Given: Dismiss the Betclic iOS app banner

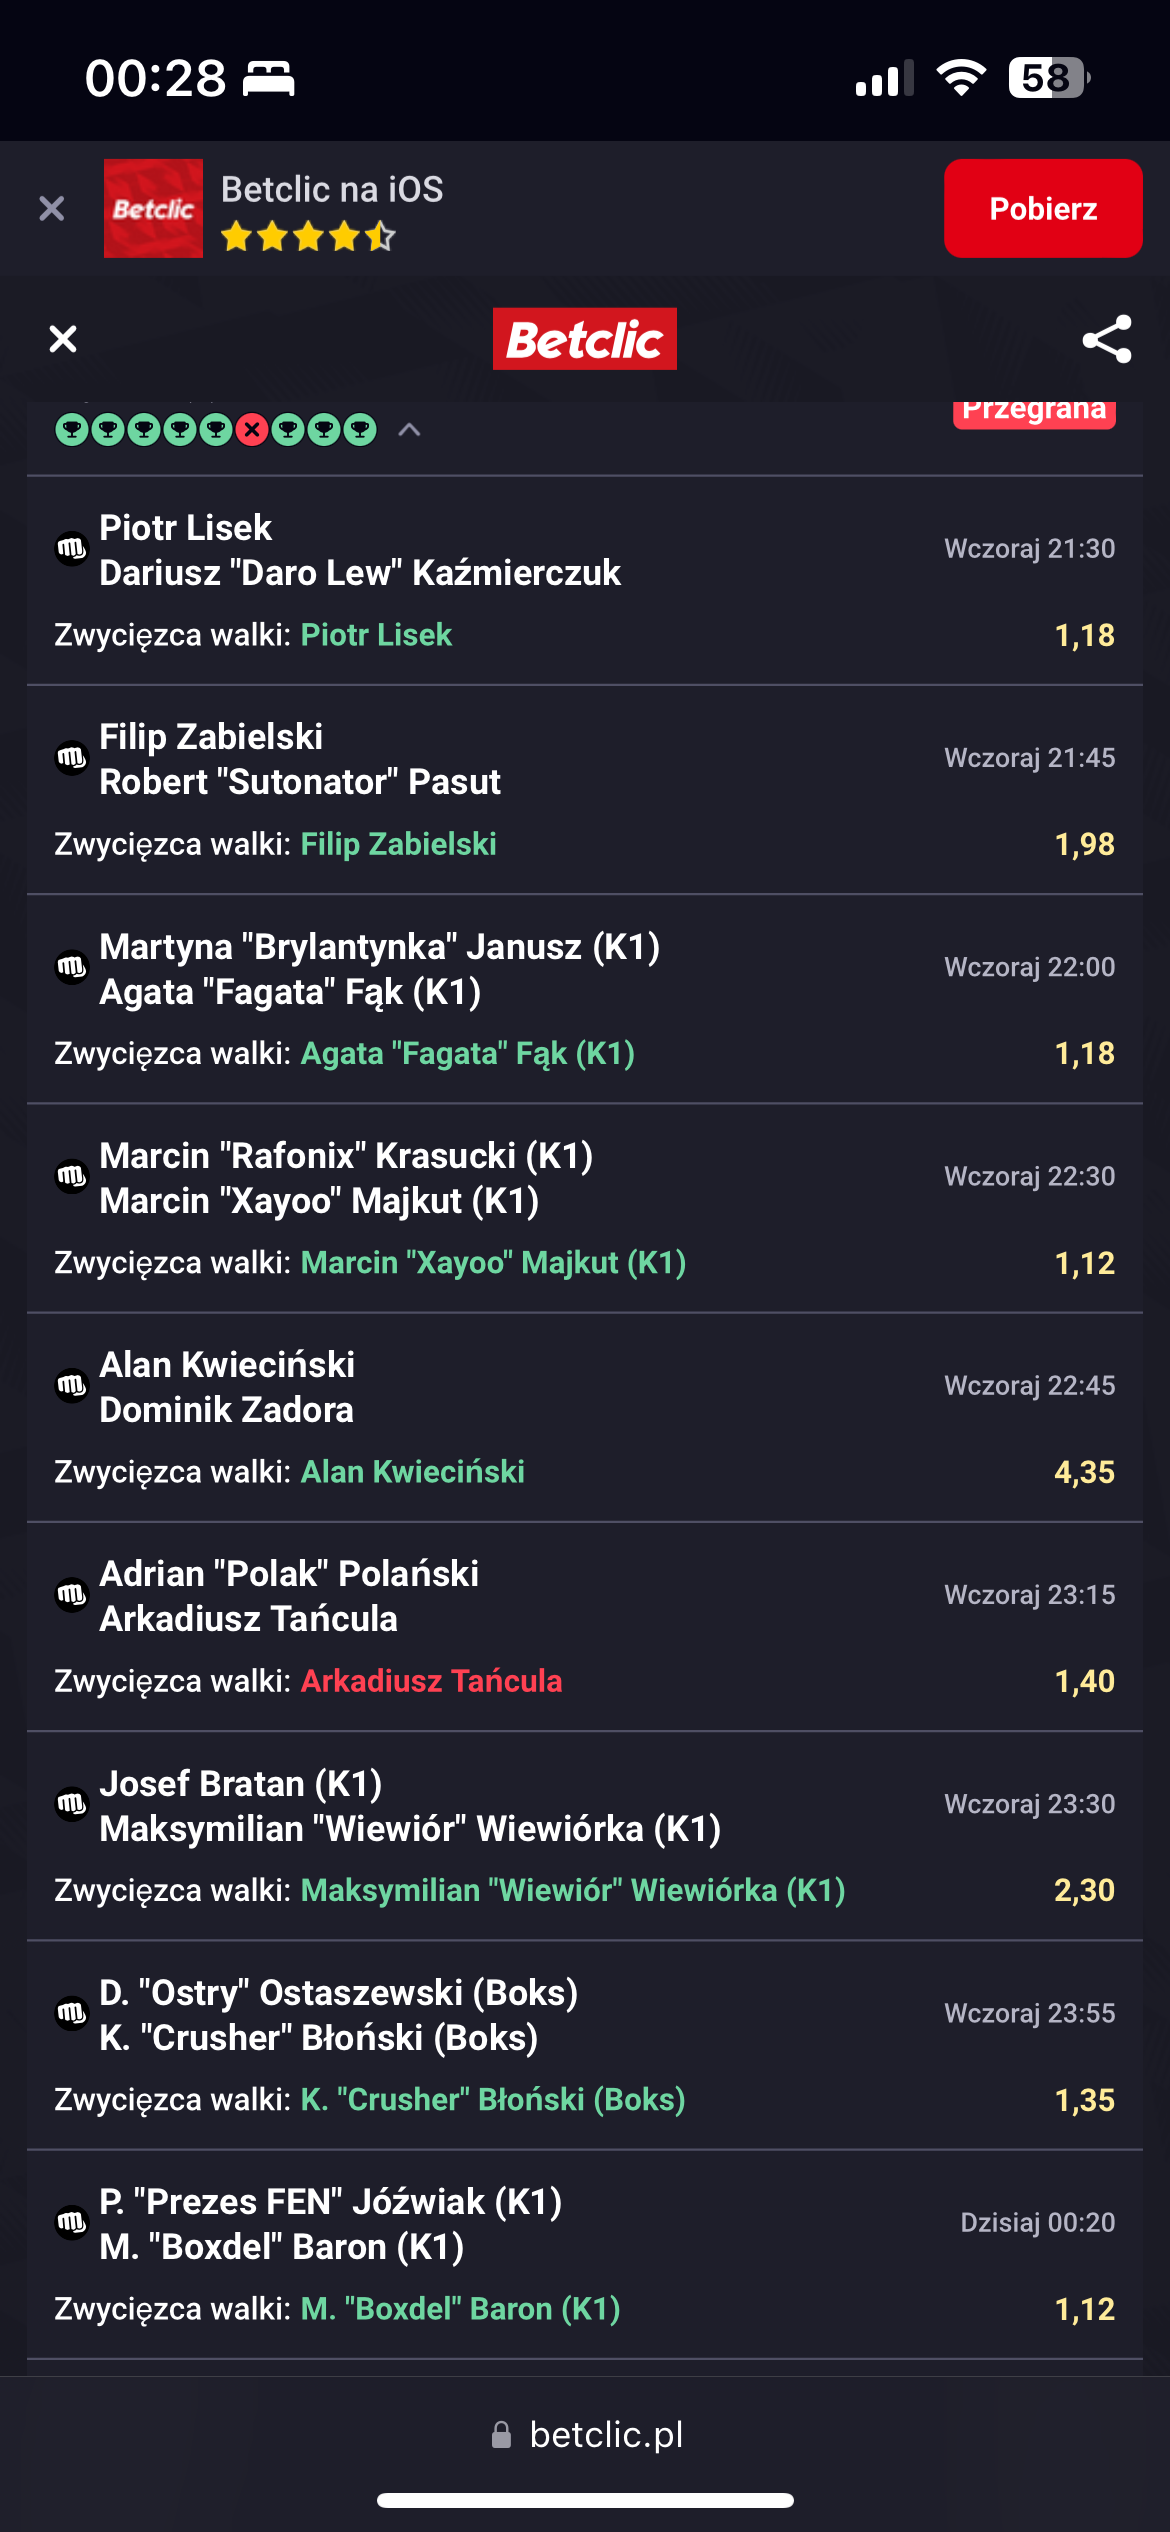Looking at the screenshot, I should (x=51, y=208).
